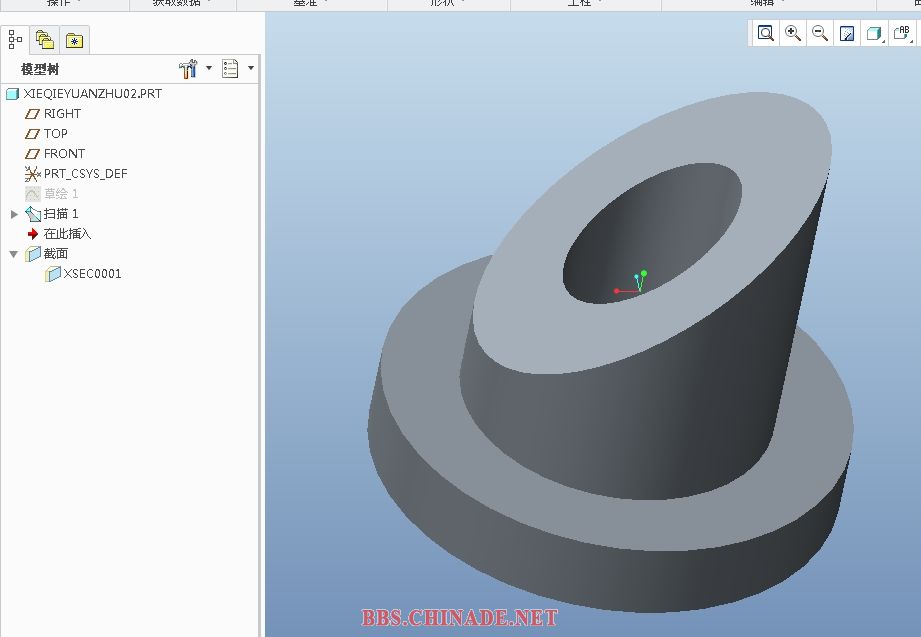Click the model tree show list icon

[230, 69]
